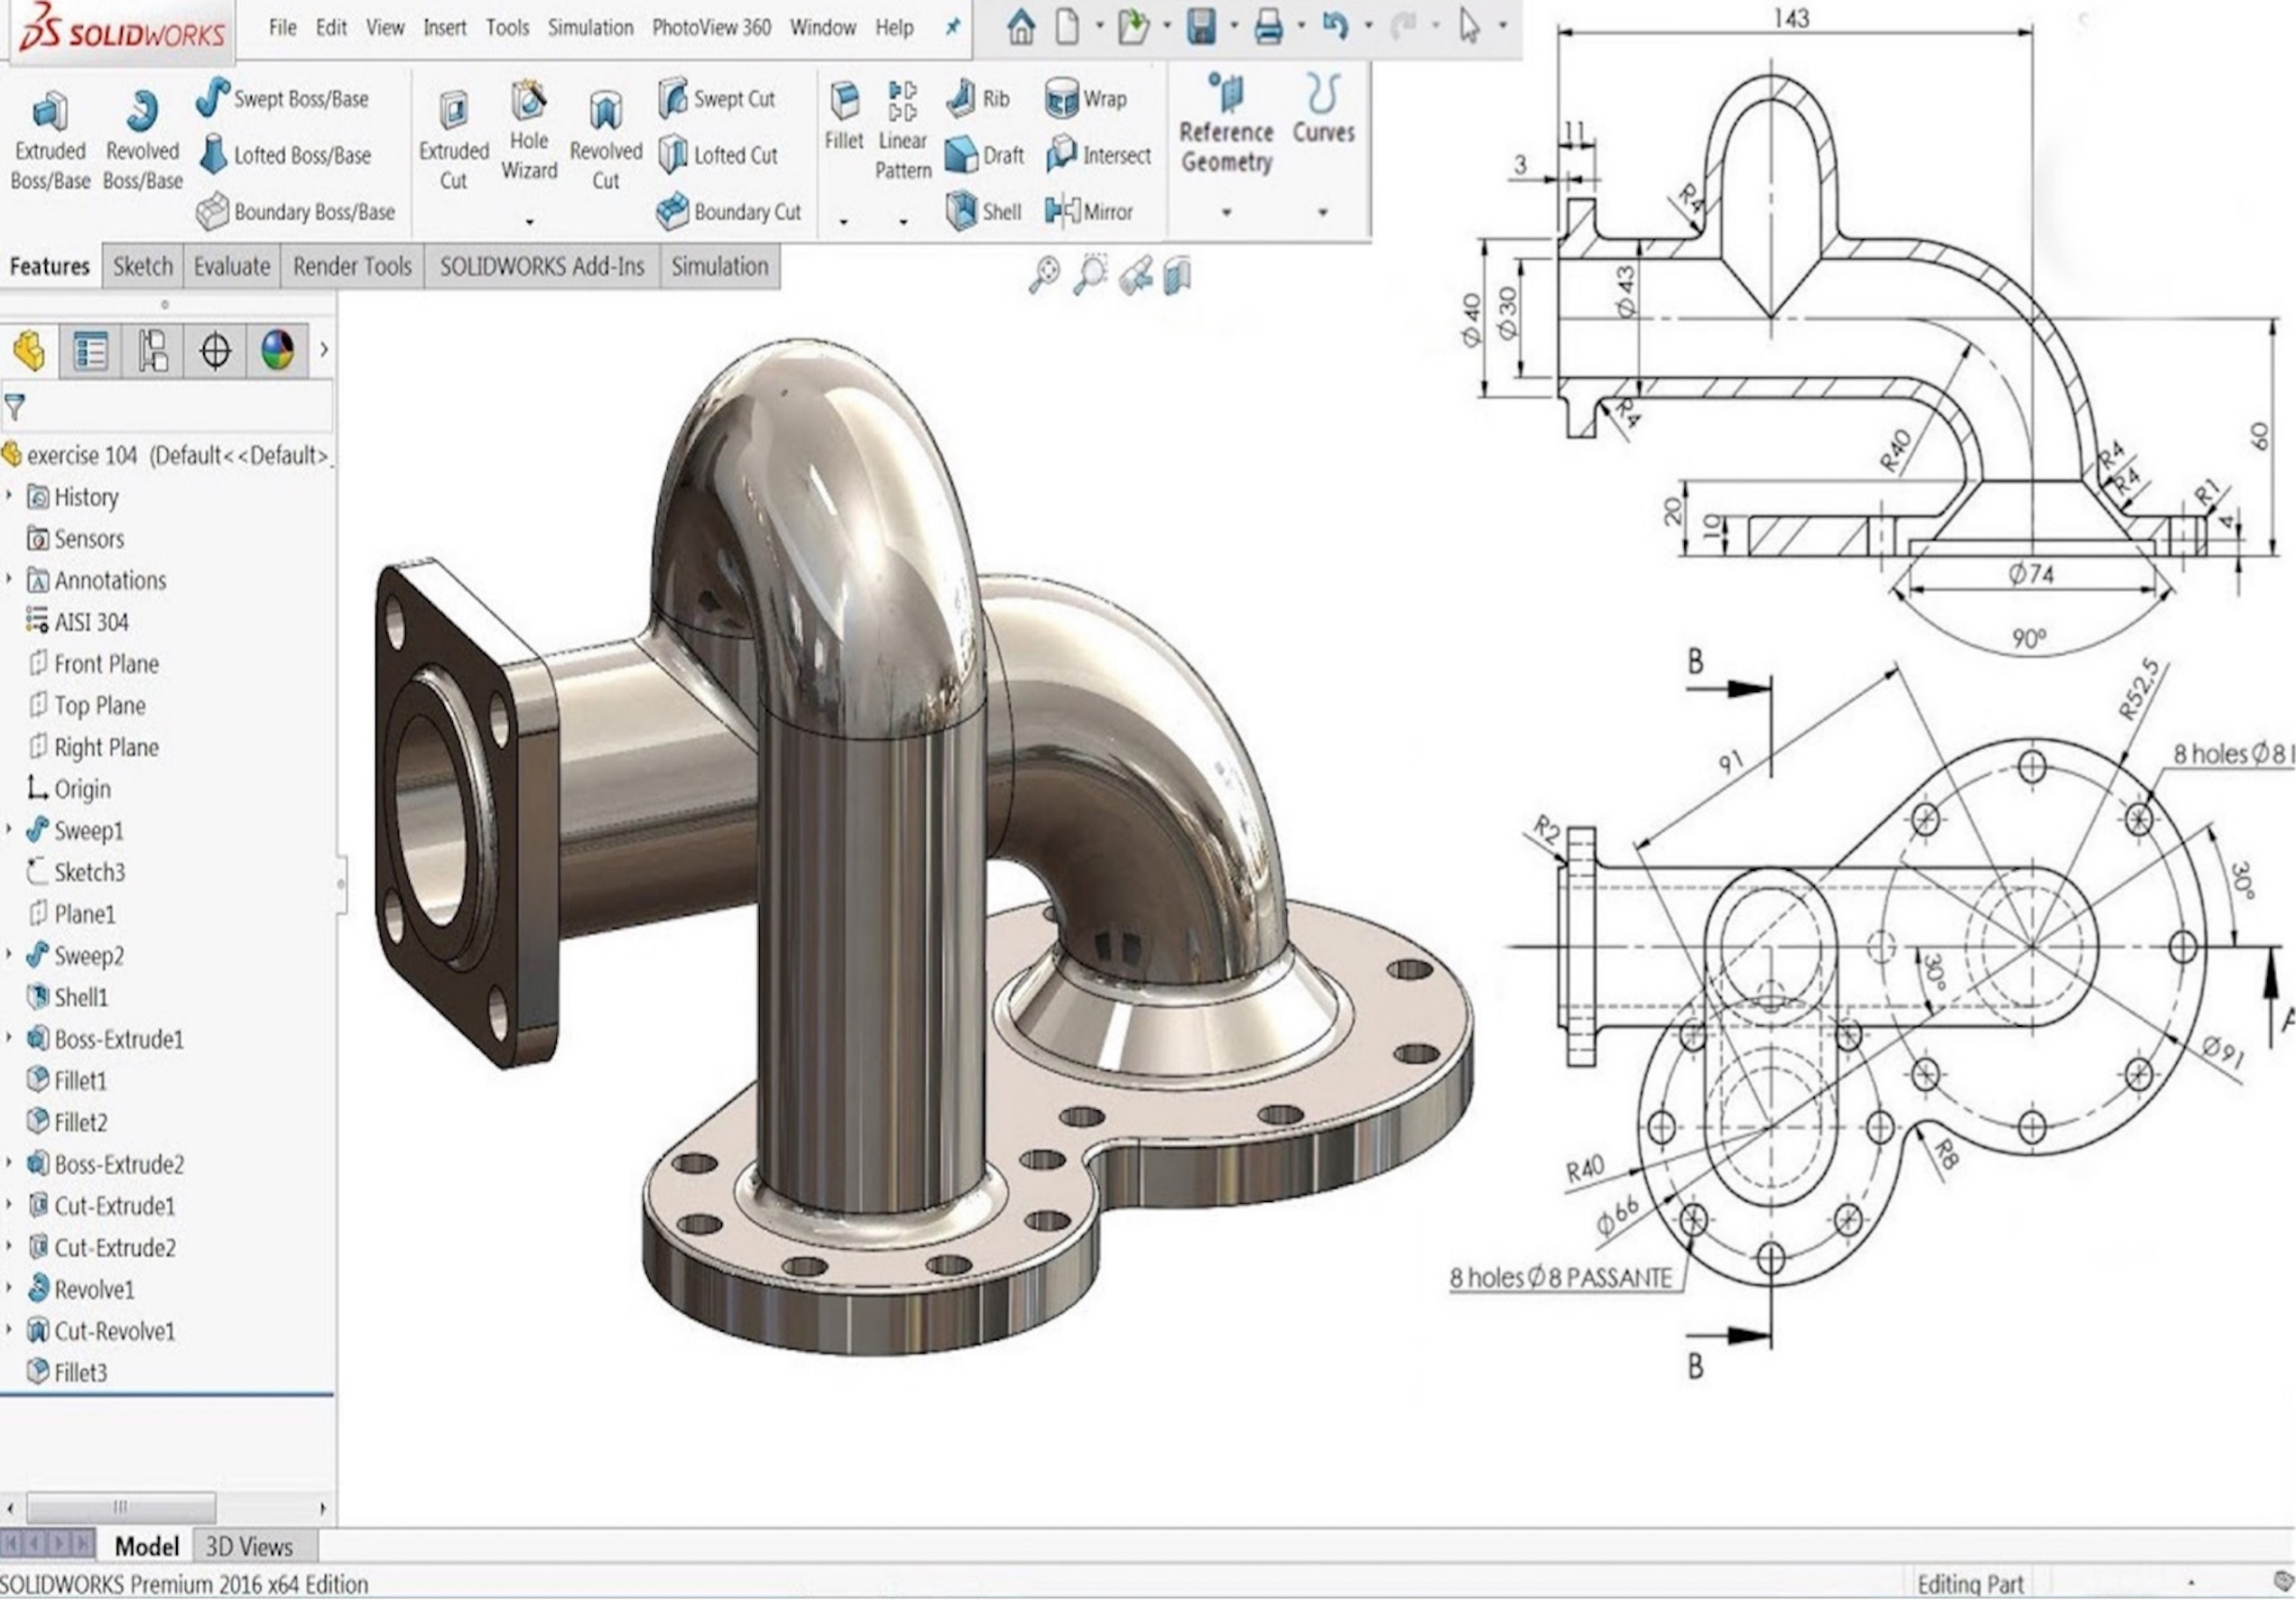Open the DisplayManager appearance sphere tab
This screenshot has width=2296, height=1600.
point(277,351)
